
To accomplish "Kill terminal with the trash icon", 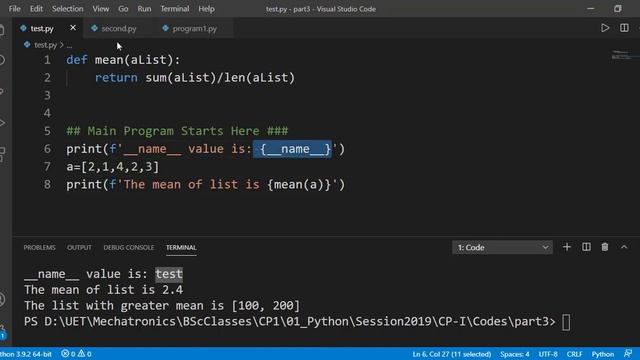I will [x=605, y=247].
